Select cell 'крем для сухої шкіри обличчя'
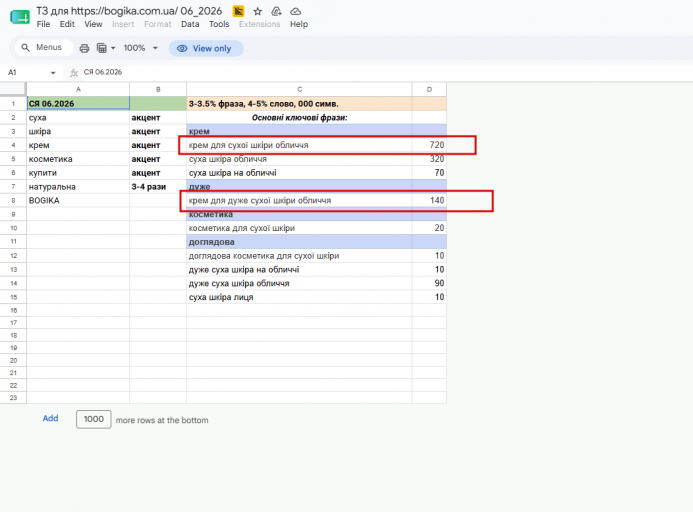The width and height of the screenshot is (693, 512). click(x=299, y=145)
